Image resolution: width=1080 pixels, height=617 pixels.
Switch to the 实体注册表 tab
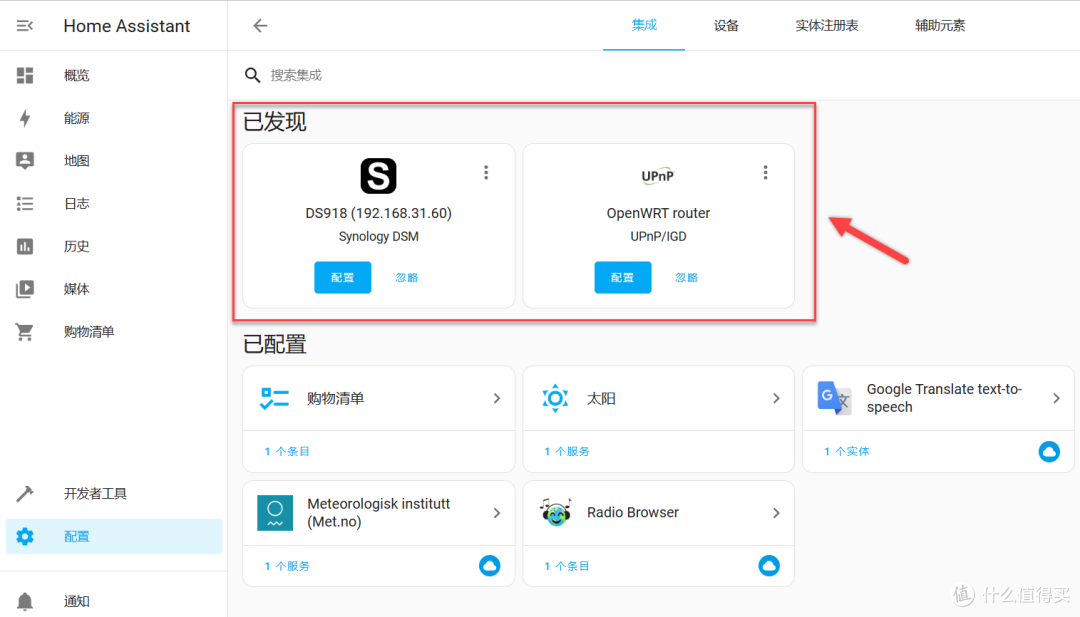click(827, 25)
